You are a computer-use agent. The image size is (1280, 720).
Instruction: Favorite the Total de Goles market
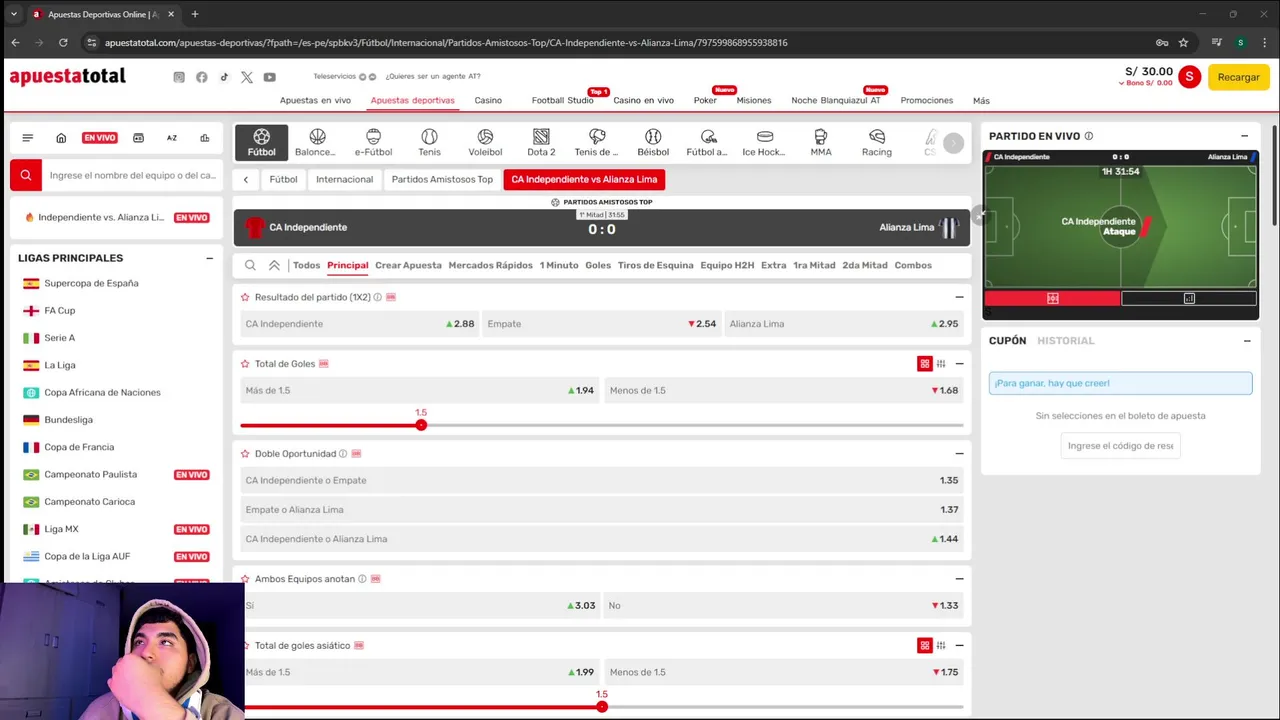coord(245,364)
